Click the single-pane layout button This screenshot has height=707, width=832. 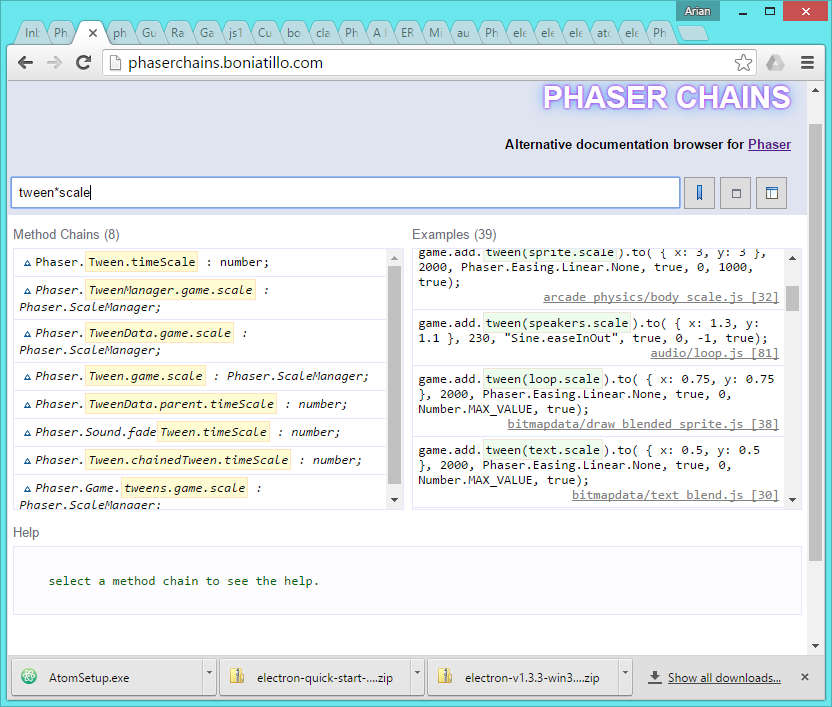[735, 193]
